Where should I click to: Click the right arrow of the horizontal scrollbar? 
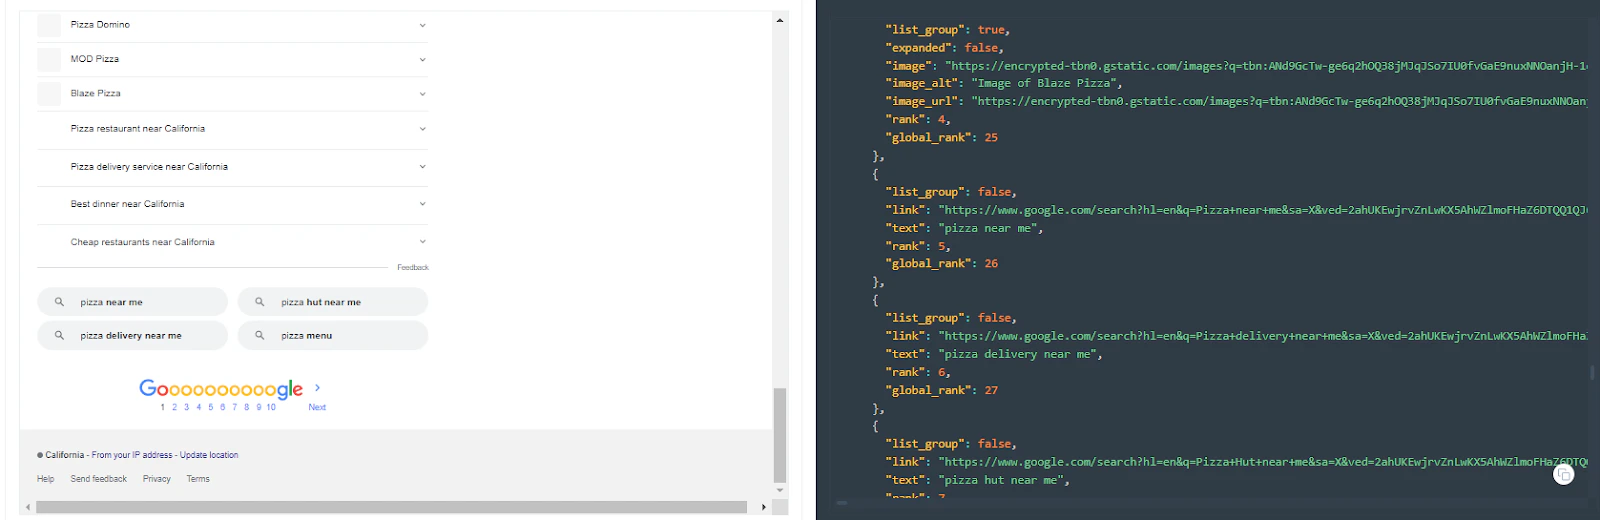pos(764,507)
